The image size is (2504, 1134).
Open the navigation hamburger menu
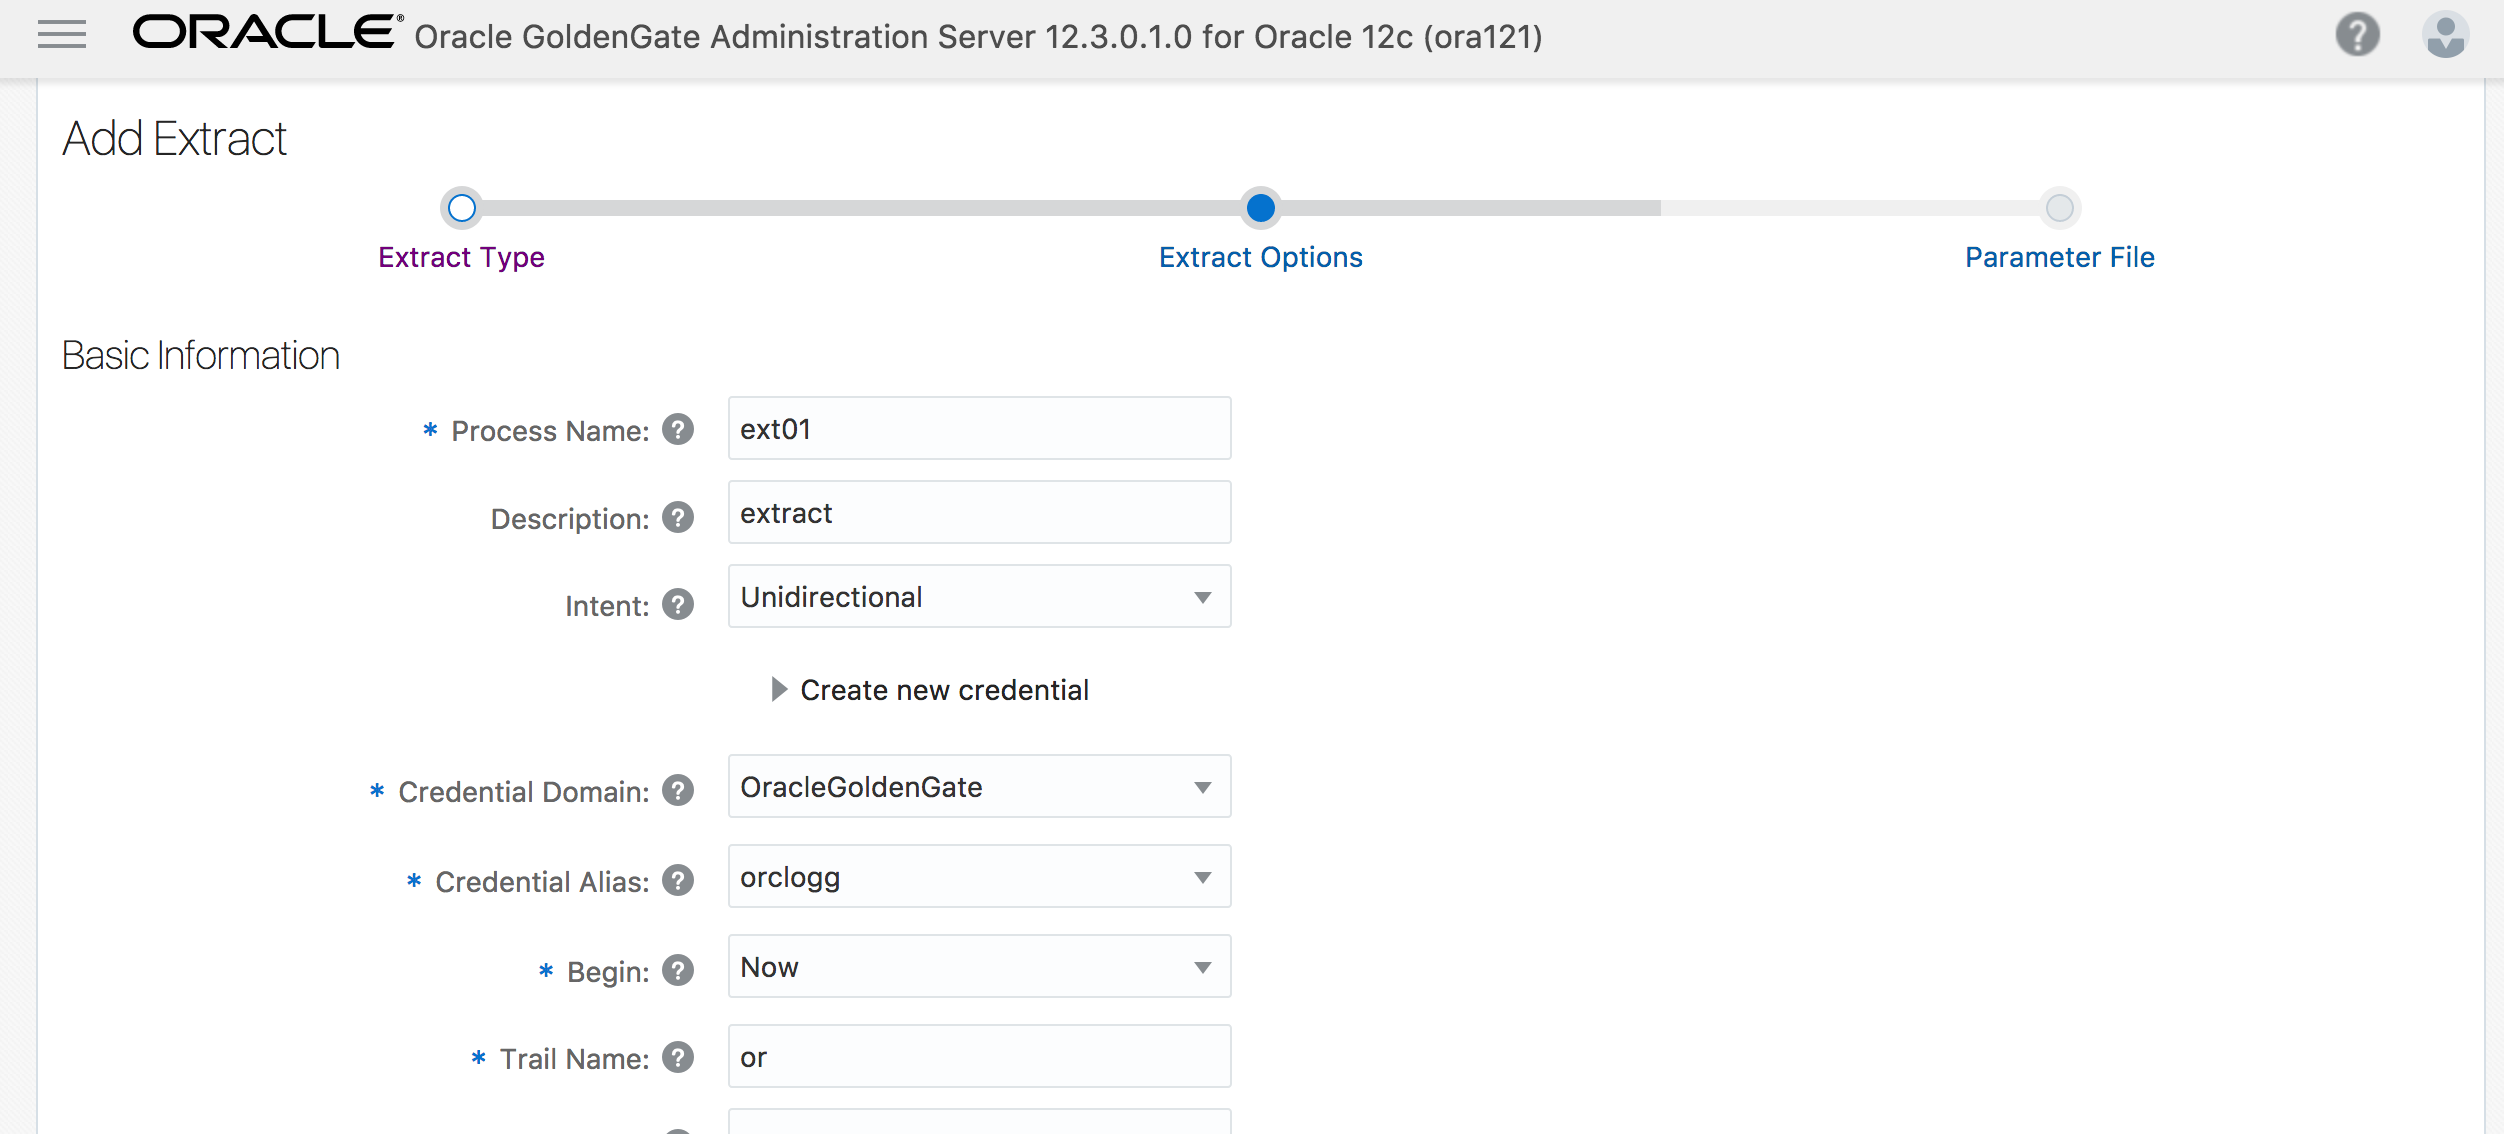[x=60, y=34]
